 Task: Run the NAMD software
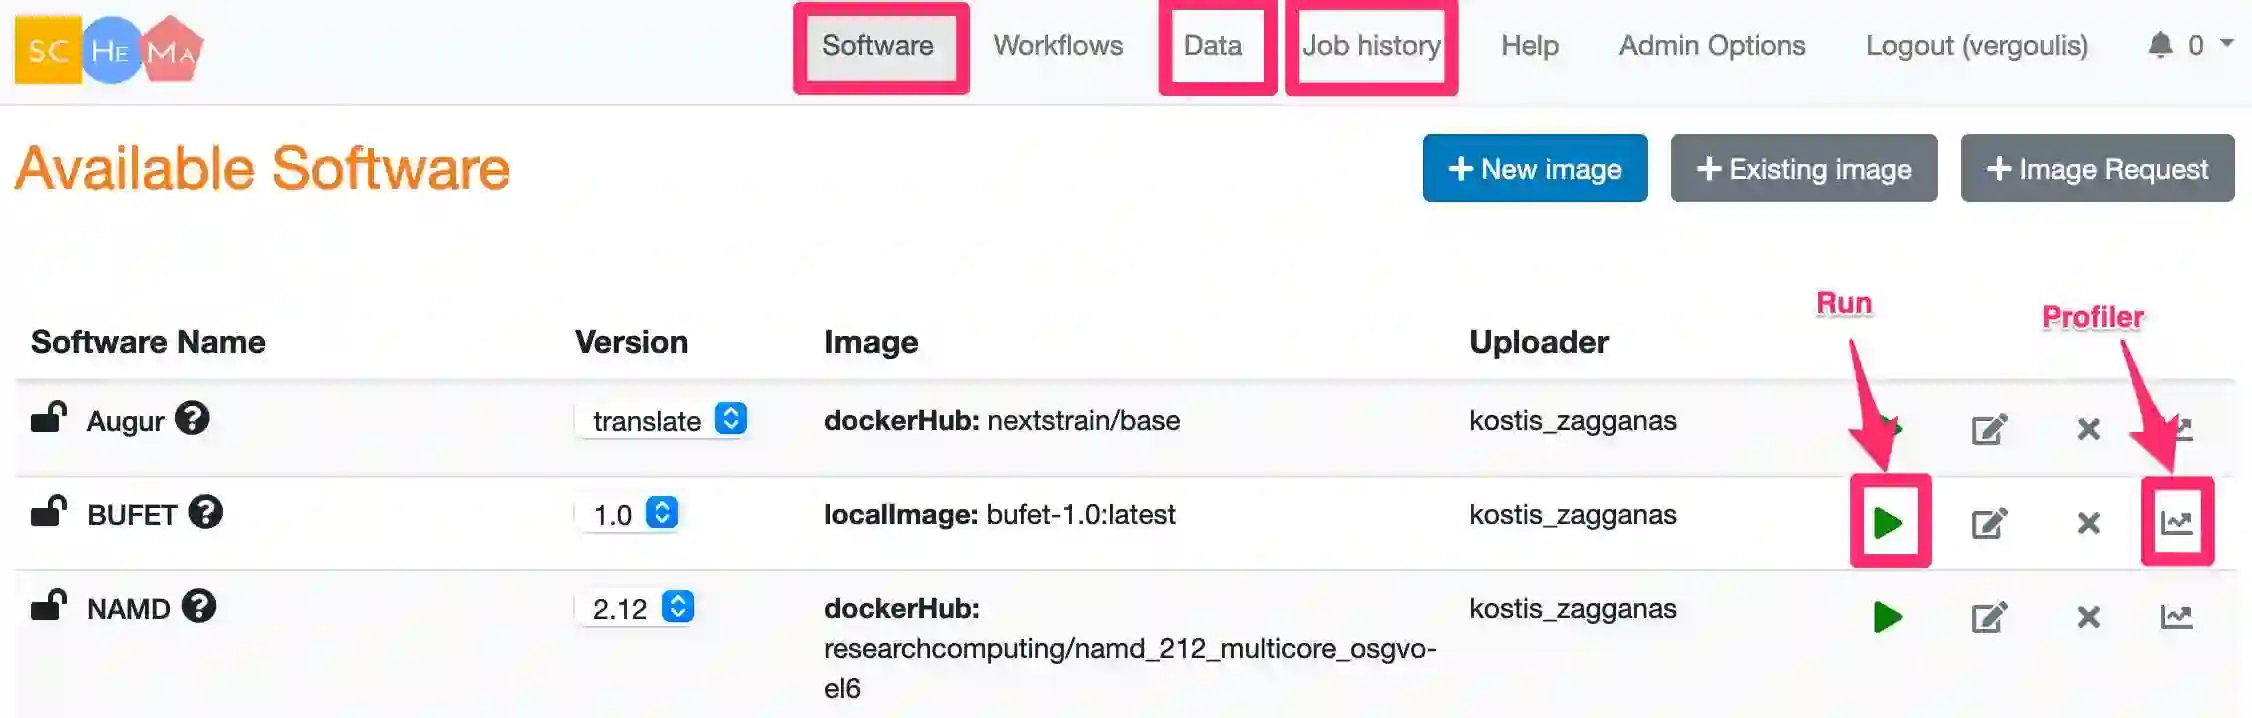click(1888, 616)
